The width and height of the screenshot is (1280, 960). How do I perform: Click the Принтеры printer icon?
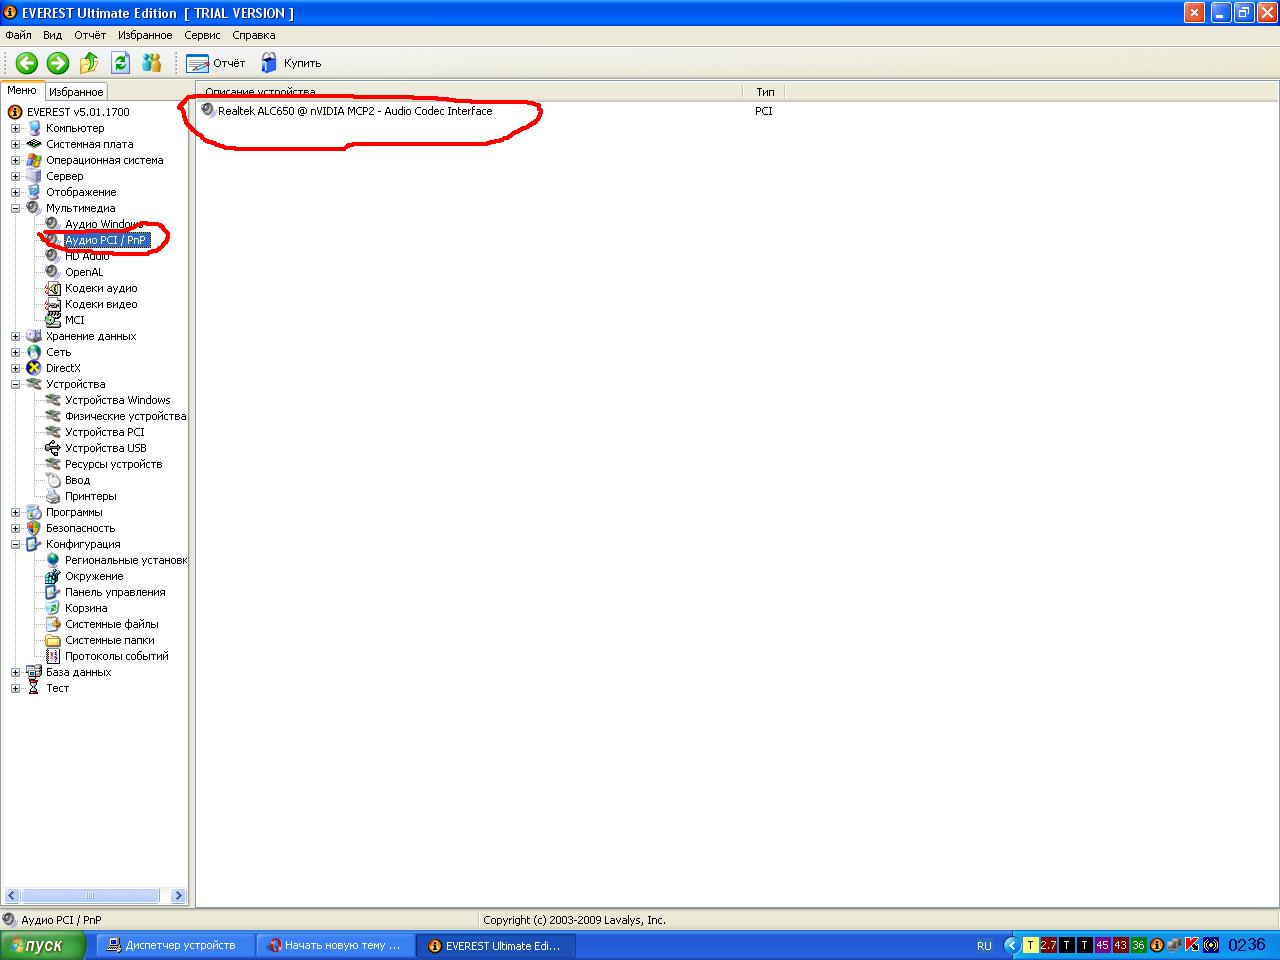pyautogui.click(x=53, y=496)
